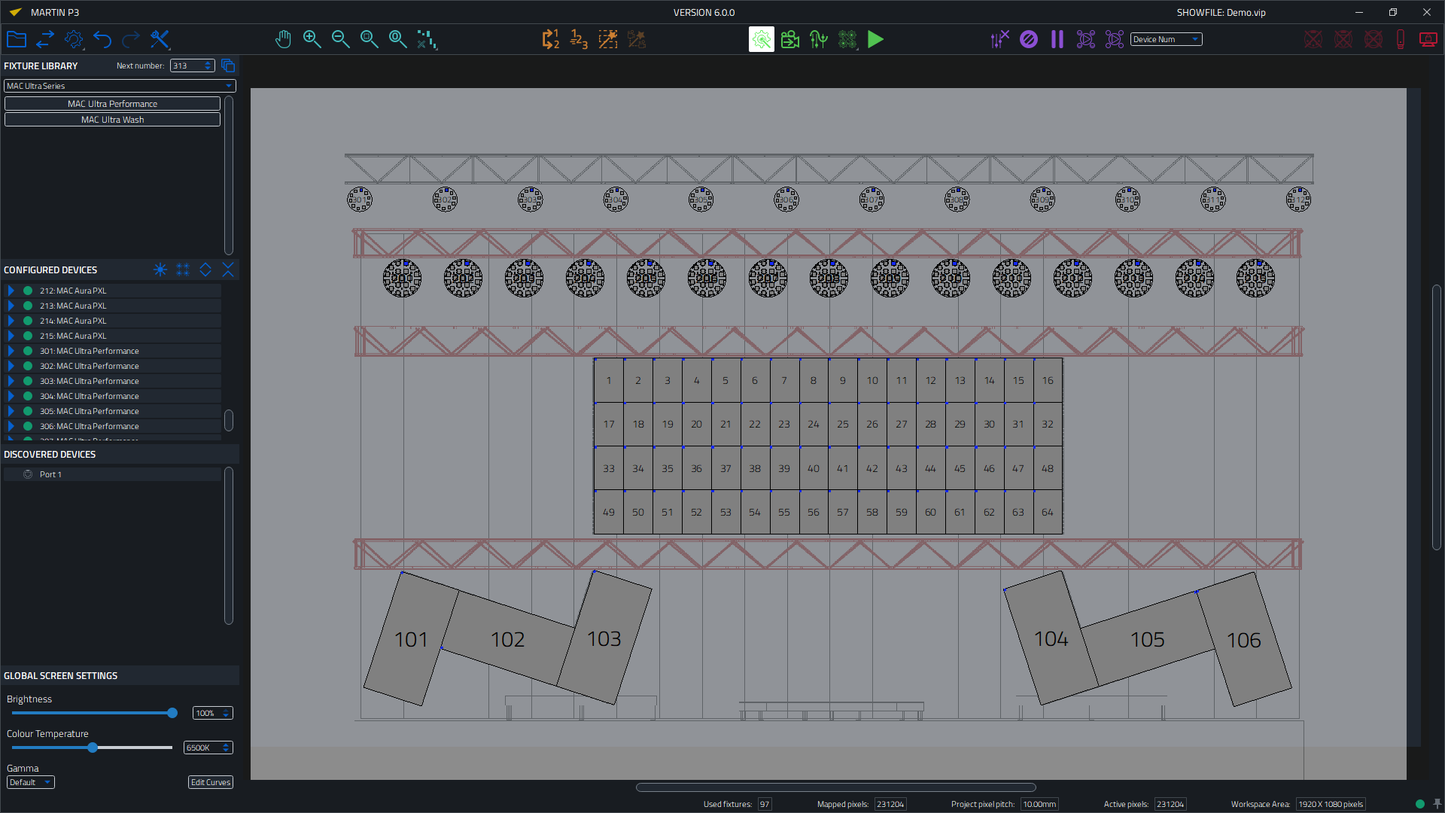
Task: Open the show file folder icon
Action: [x=16, y=39]
